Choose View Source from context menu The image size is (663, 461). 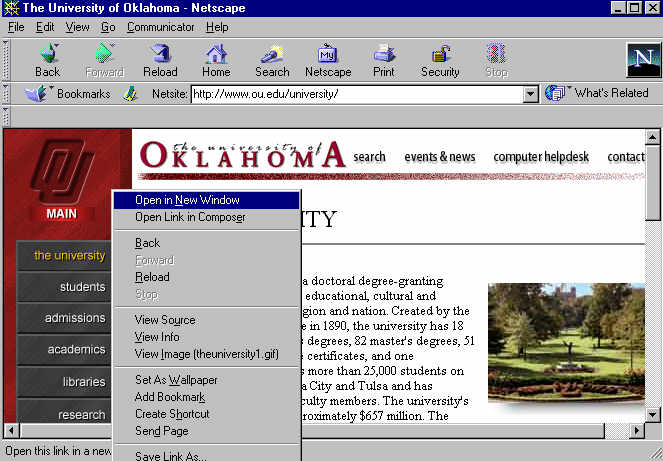pos(206,320)
